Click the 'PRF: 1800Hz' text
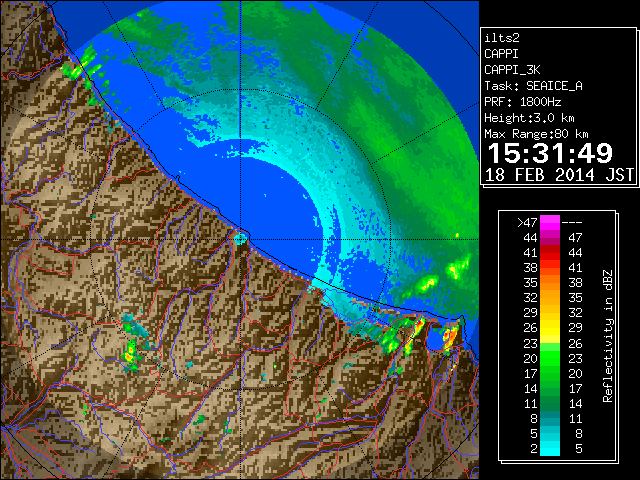The image size is (640, 480). click(x=523, y=102)
